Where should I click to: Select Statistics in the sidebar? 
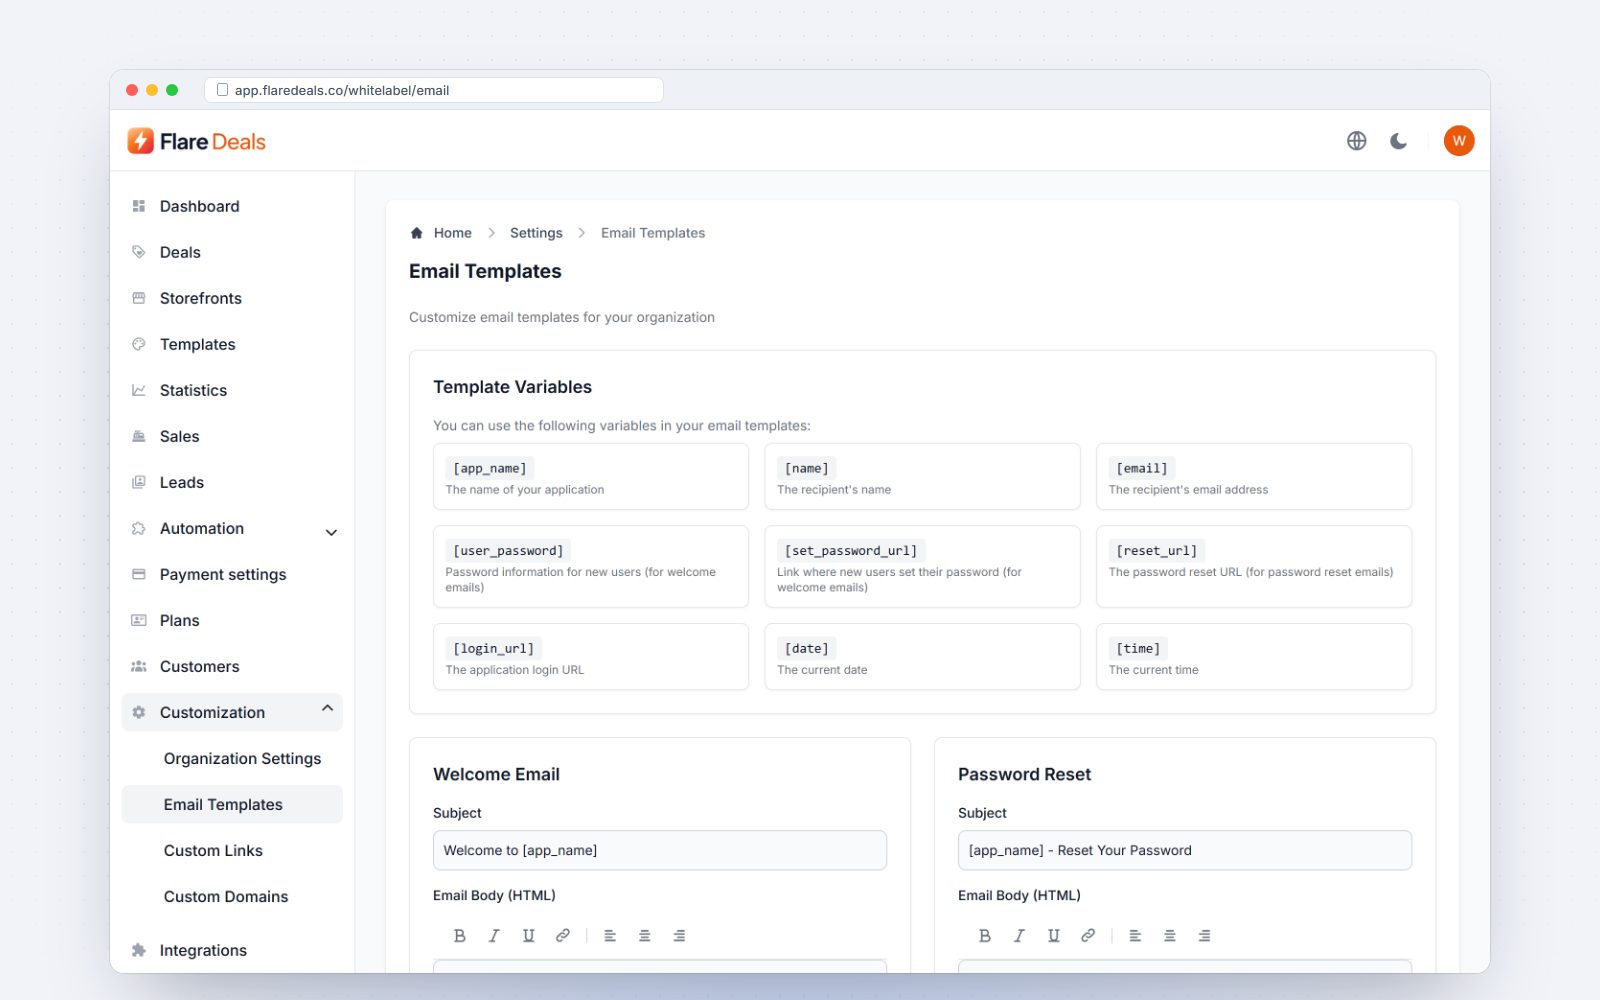[x=232, y=390]
